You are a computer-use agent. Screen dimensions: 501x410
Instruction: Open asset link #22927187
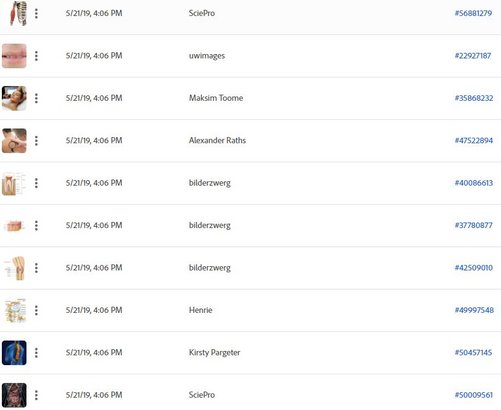[473, 56]
